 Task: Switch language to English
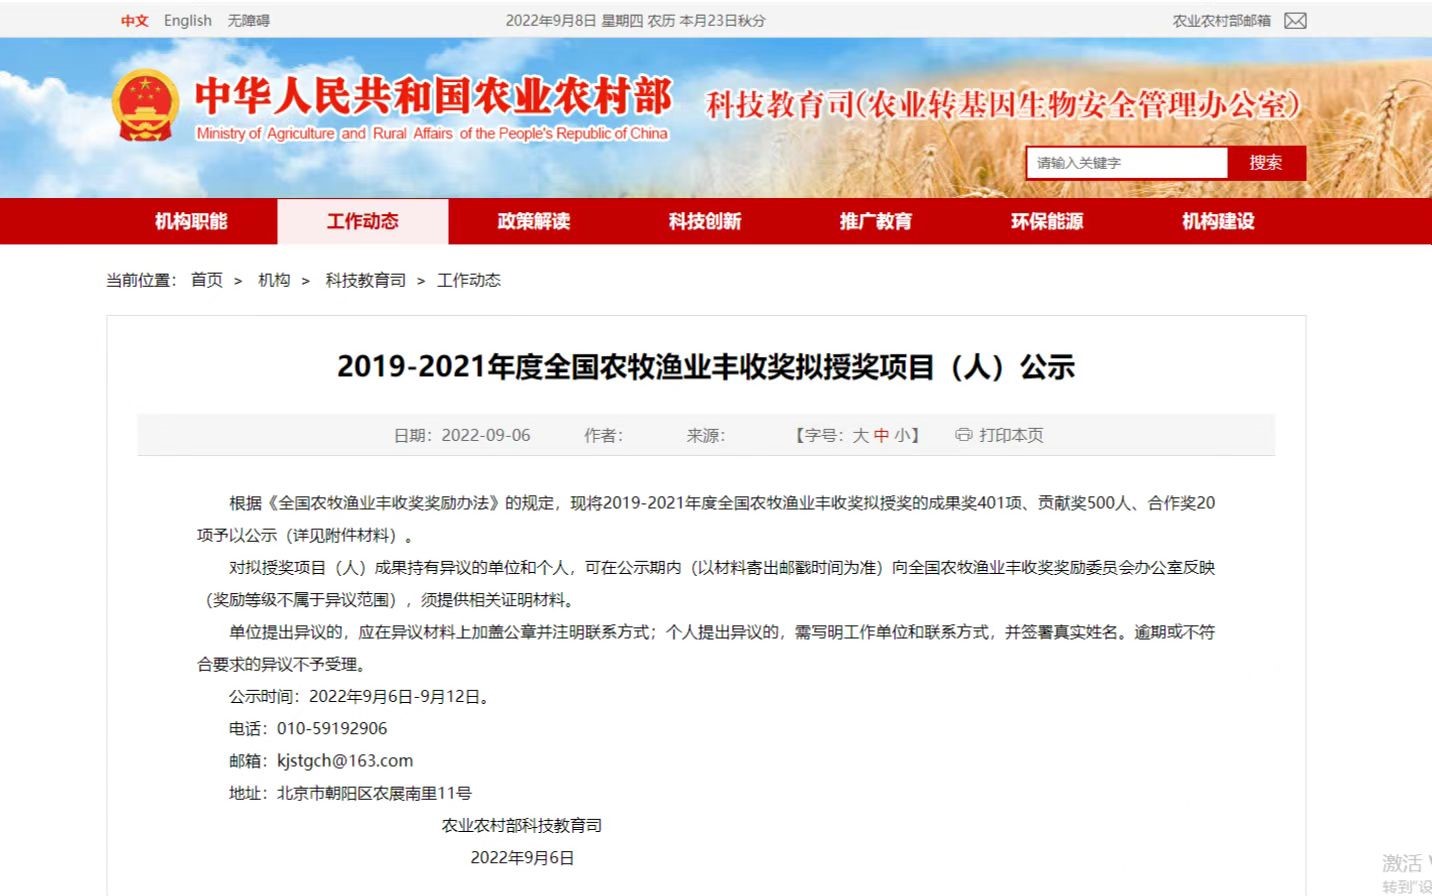pyautogui.click(x=188, y=21)
